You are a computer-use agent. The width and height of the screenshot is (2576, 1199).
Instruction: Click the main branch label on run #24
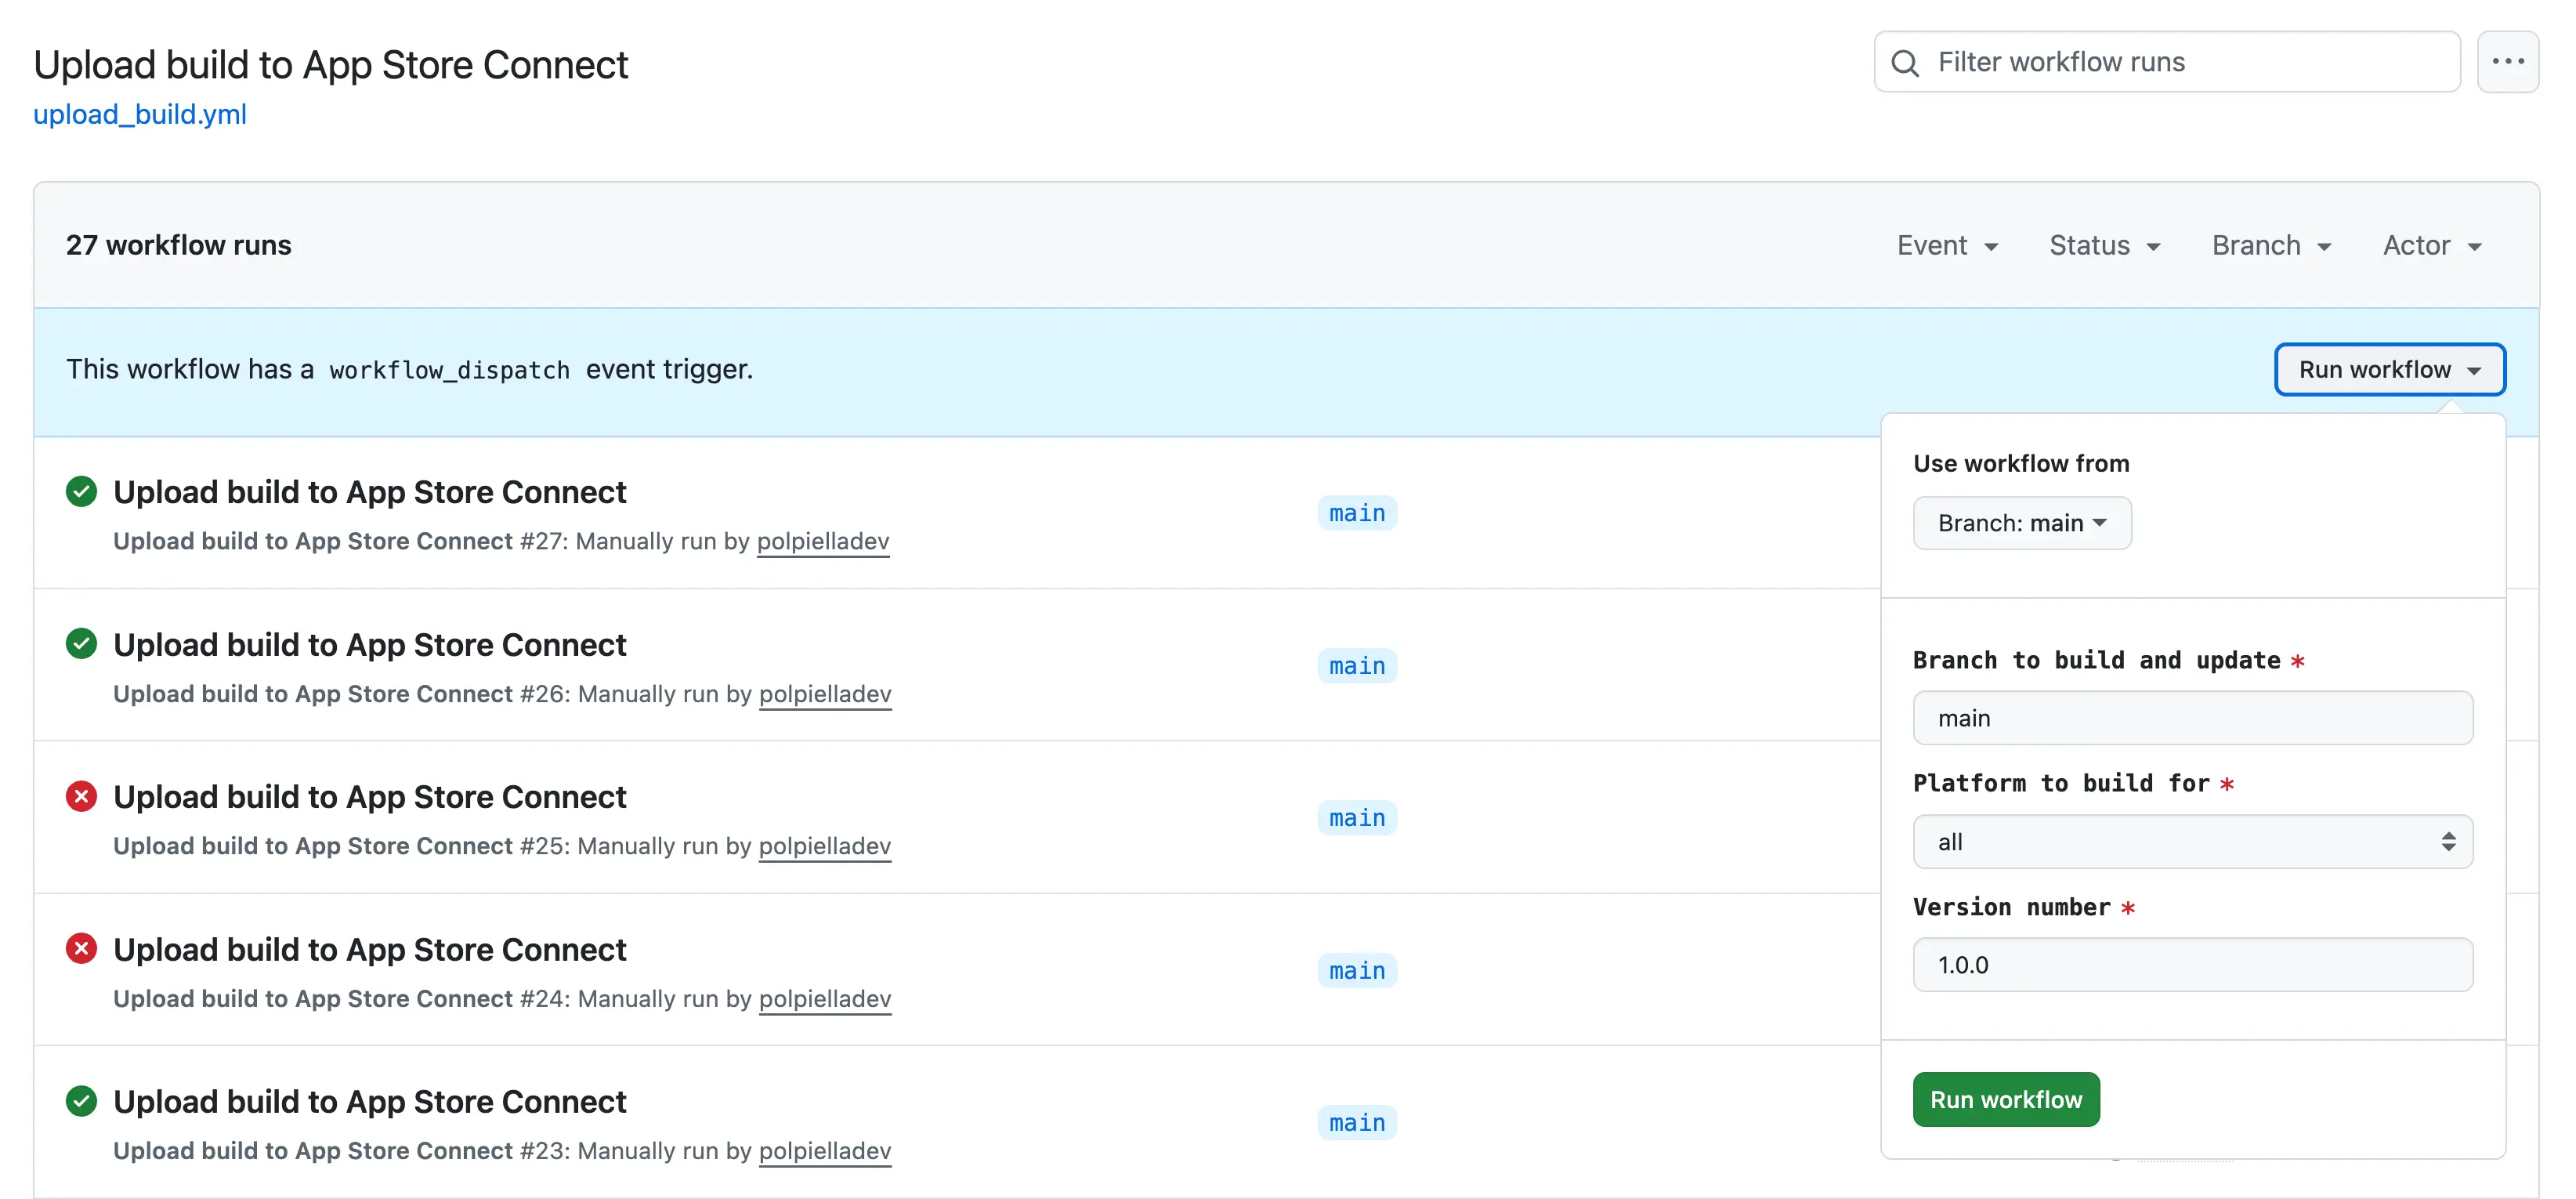point(1357,971)
